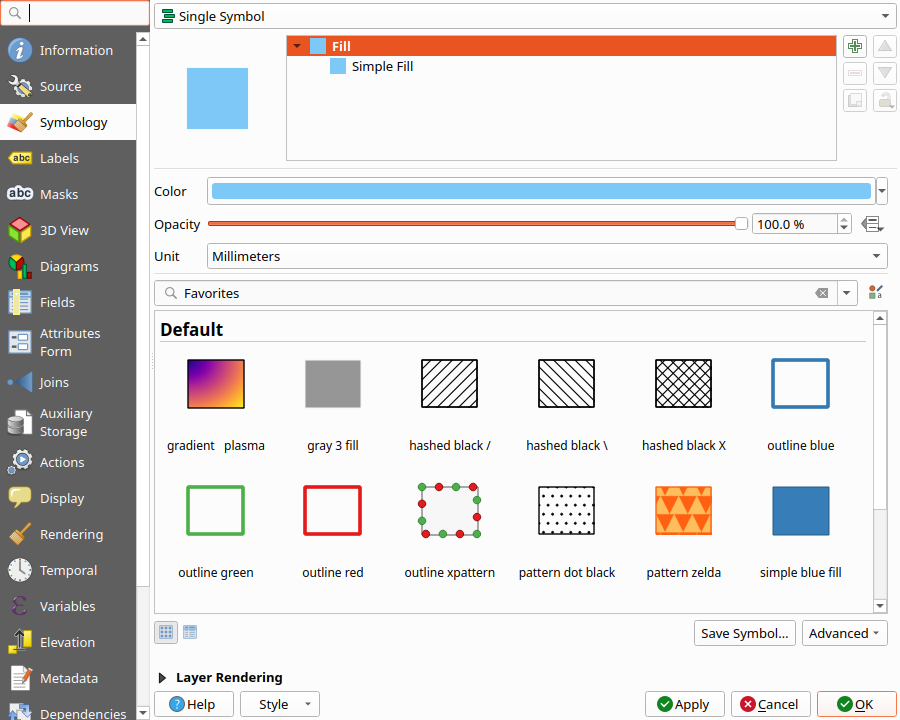Click the Cancel button

tap(770, 704)
